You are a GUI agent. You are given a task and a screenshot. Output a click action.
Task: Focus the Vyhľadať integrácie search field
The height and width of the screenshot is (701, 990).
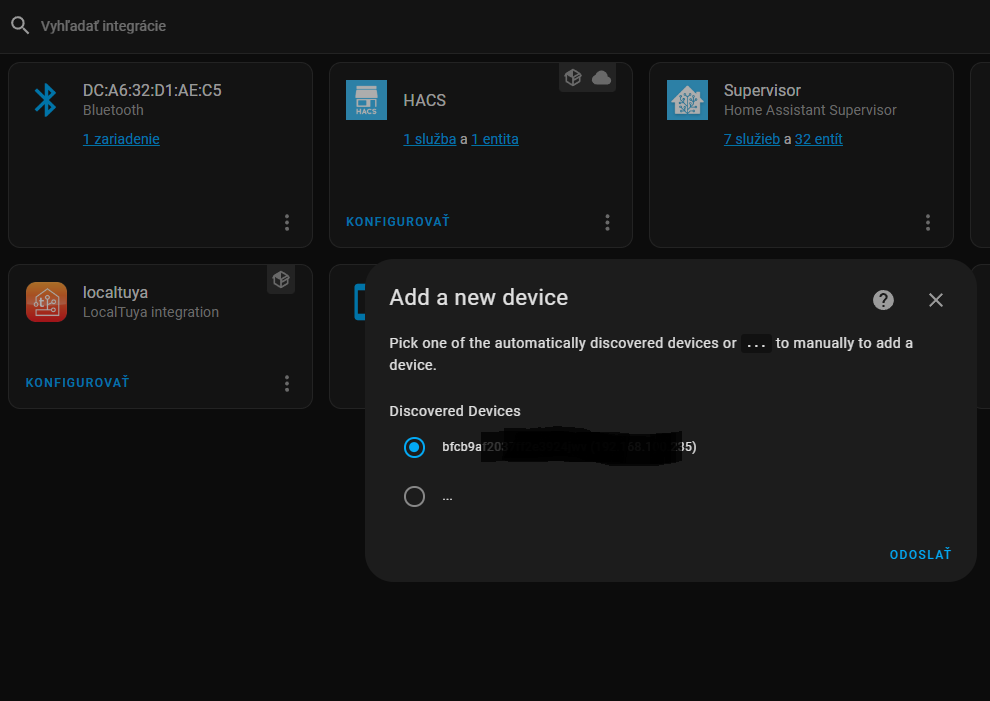[300, 26]
